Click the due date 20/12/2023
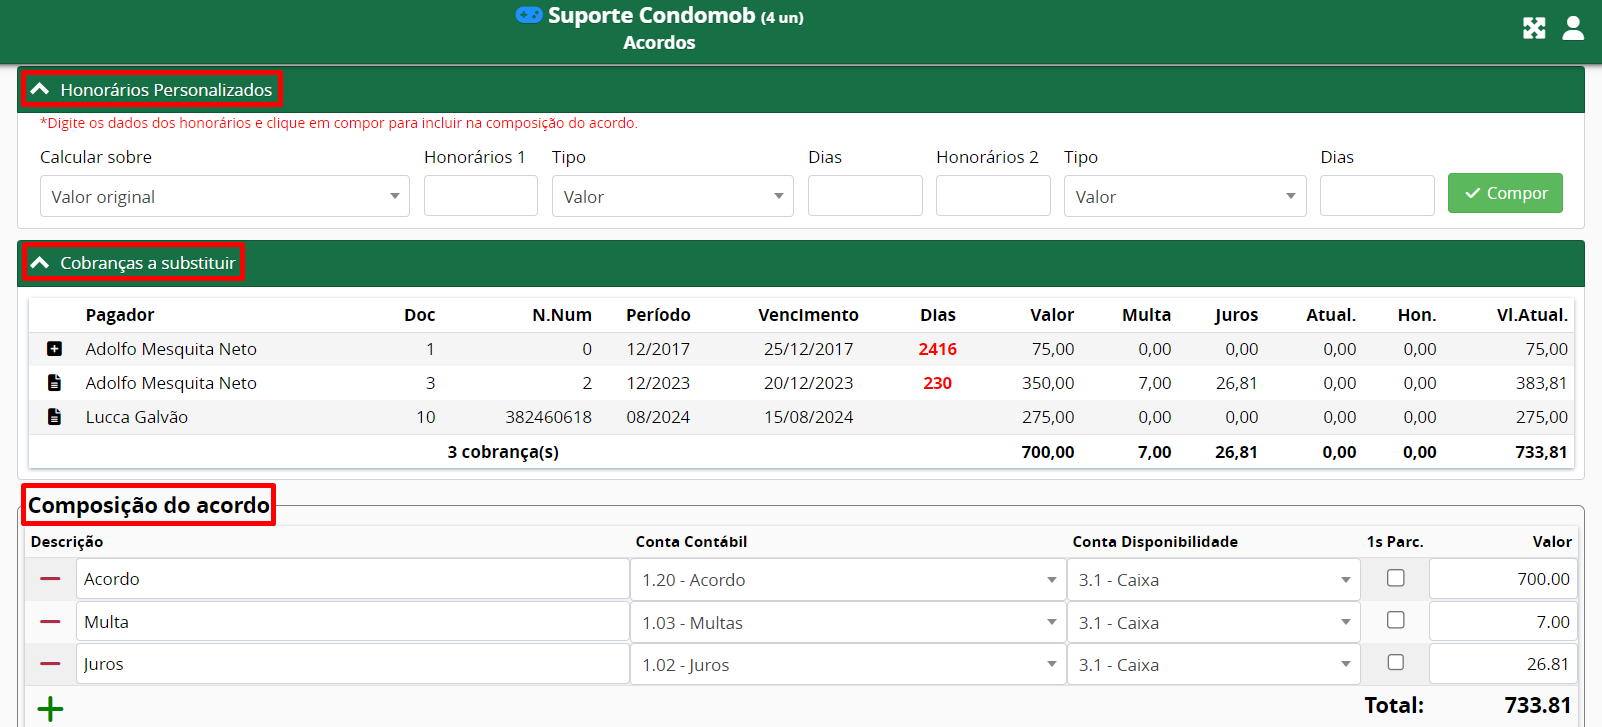Screen dimensions: 1602x727 tap(808, 383)
